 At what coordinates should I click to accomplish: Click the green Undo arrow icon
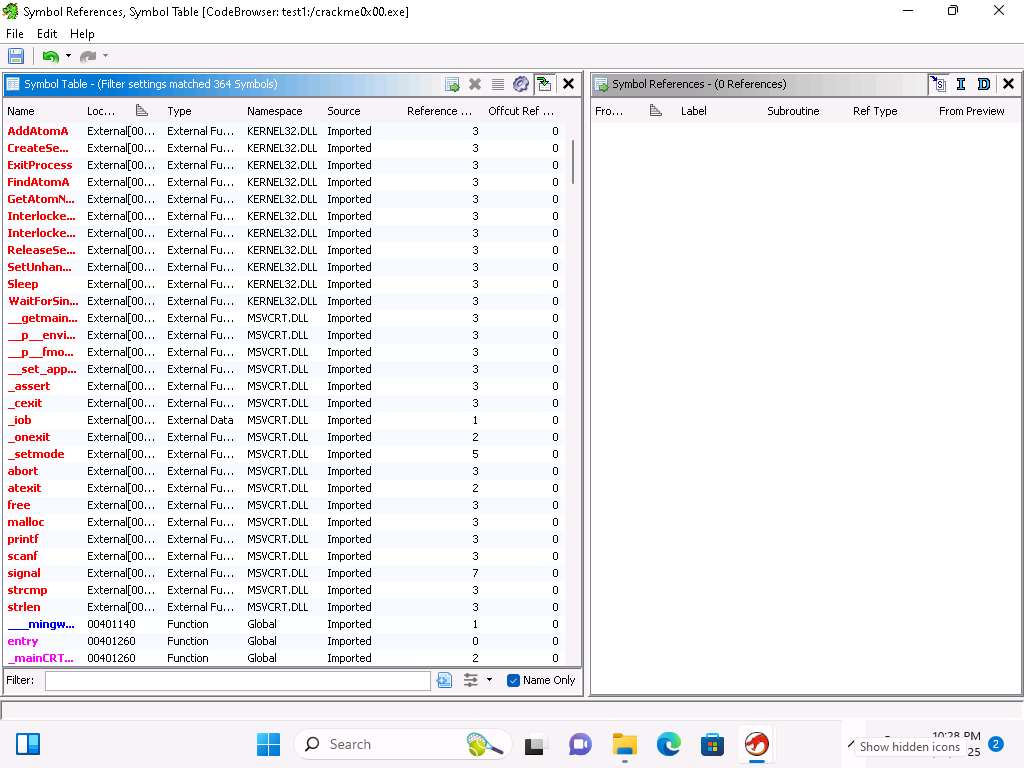(x=50, y=56)
